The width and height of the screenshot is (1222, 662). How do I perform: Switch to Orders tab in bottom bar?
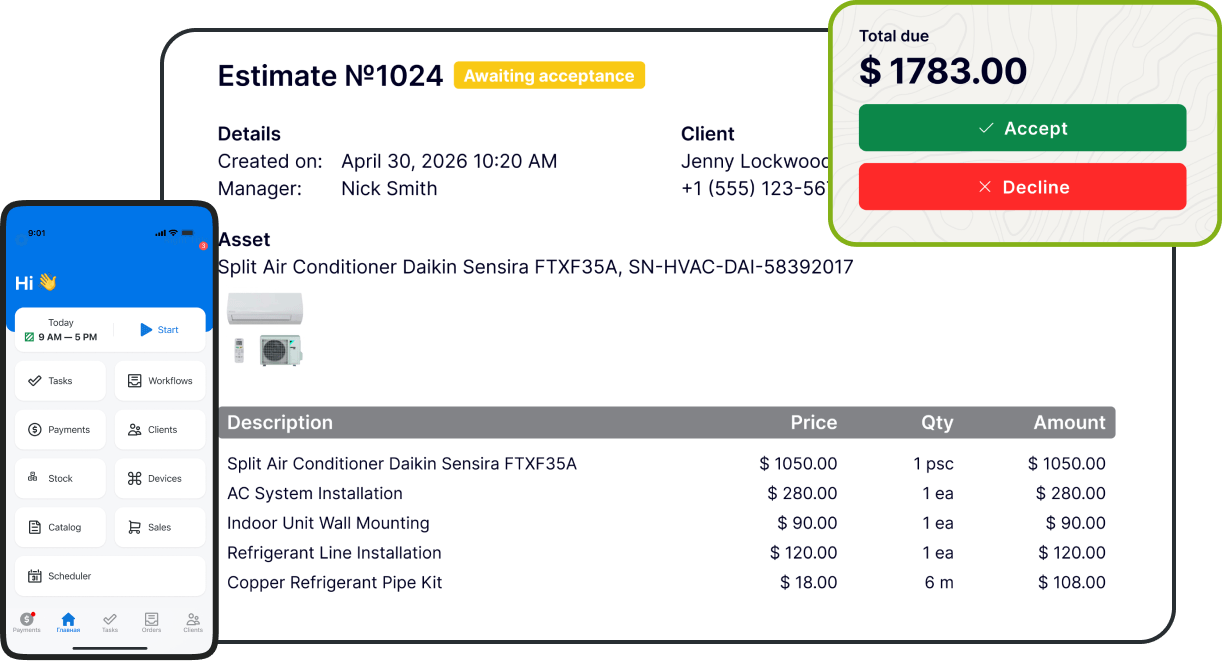tap(151, 623)
